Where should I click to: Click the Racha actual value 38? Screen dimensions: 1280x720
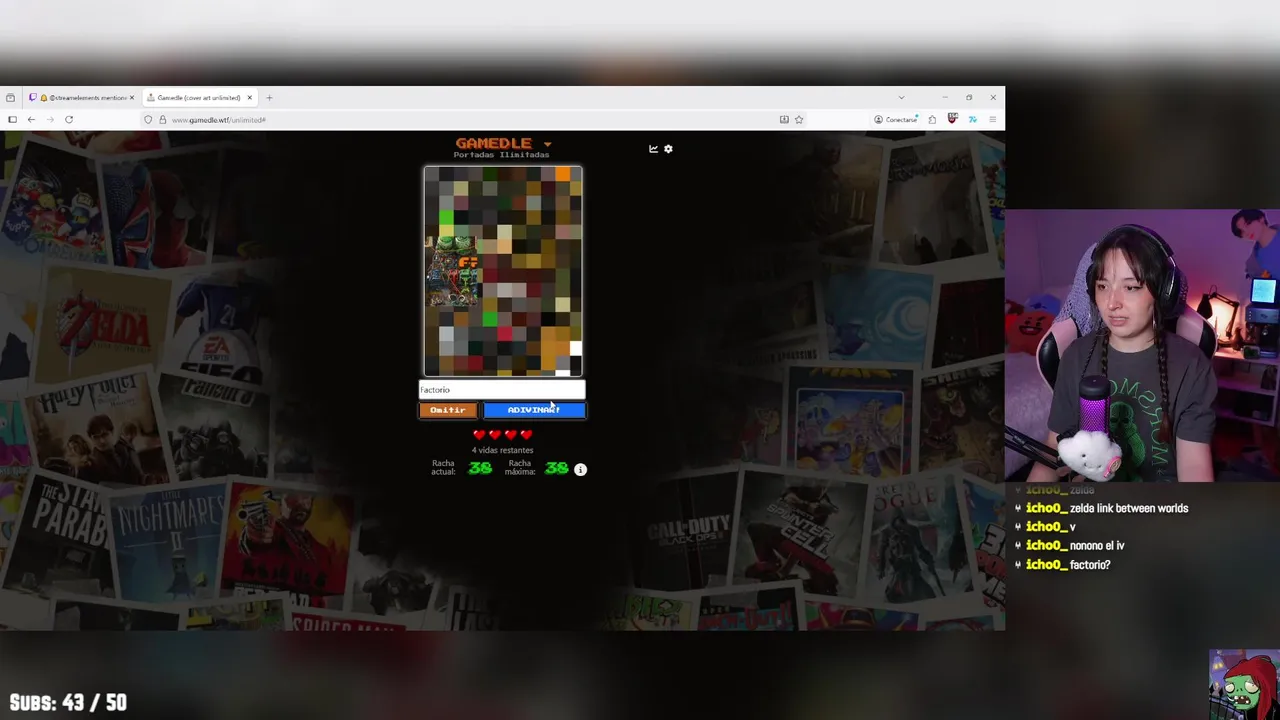point(480,468)
